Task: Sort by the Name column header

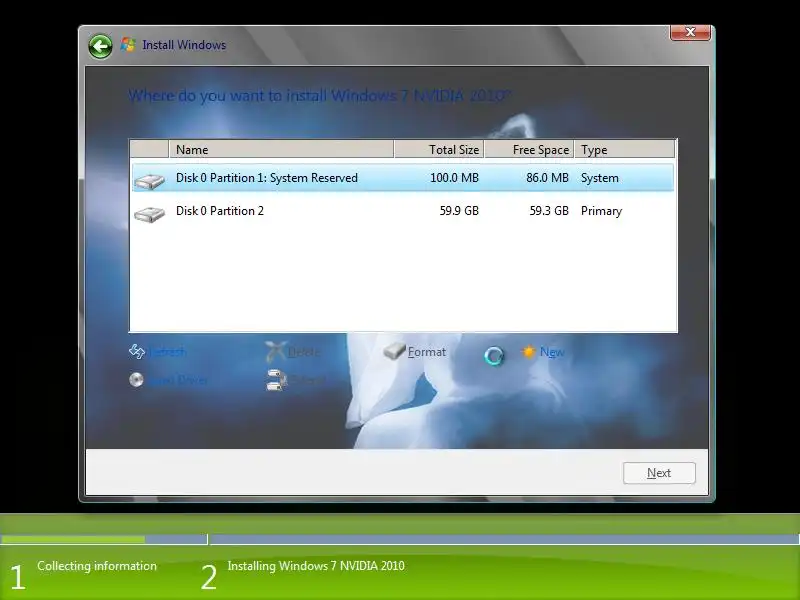Action: [281, 149]
